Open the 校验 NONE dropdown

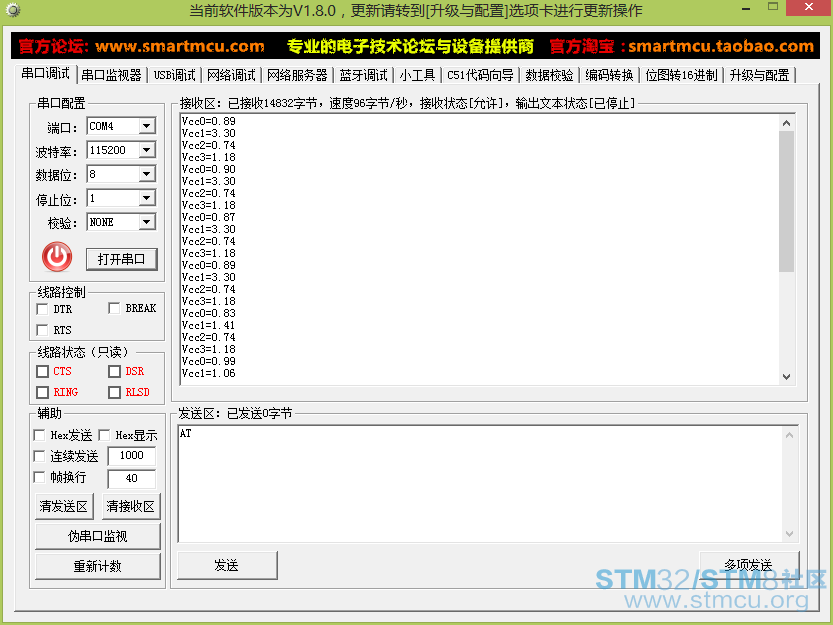coord(147,222)
